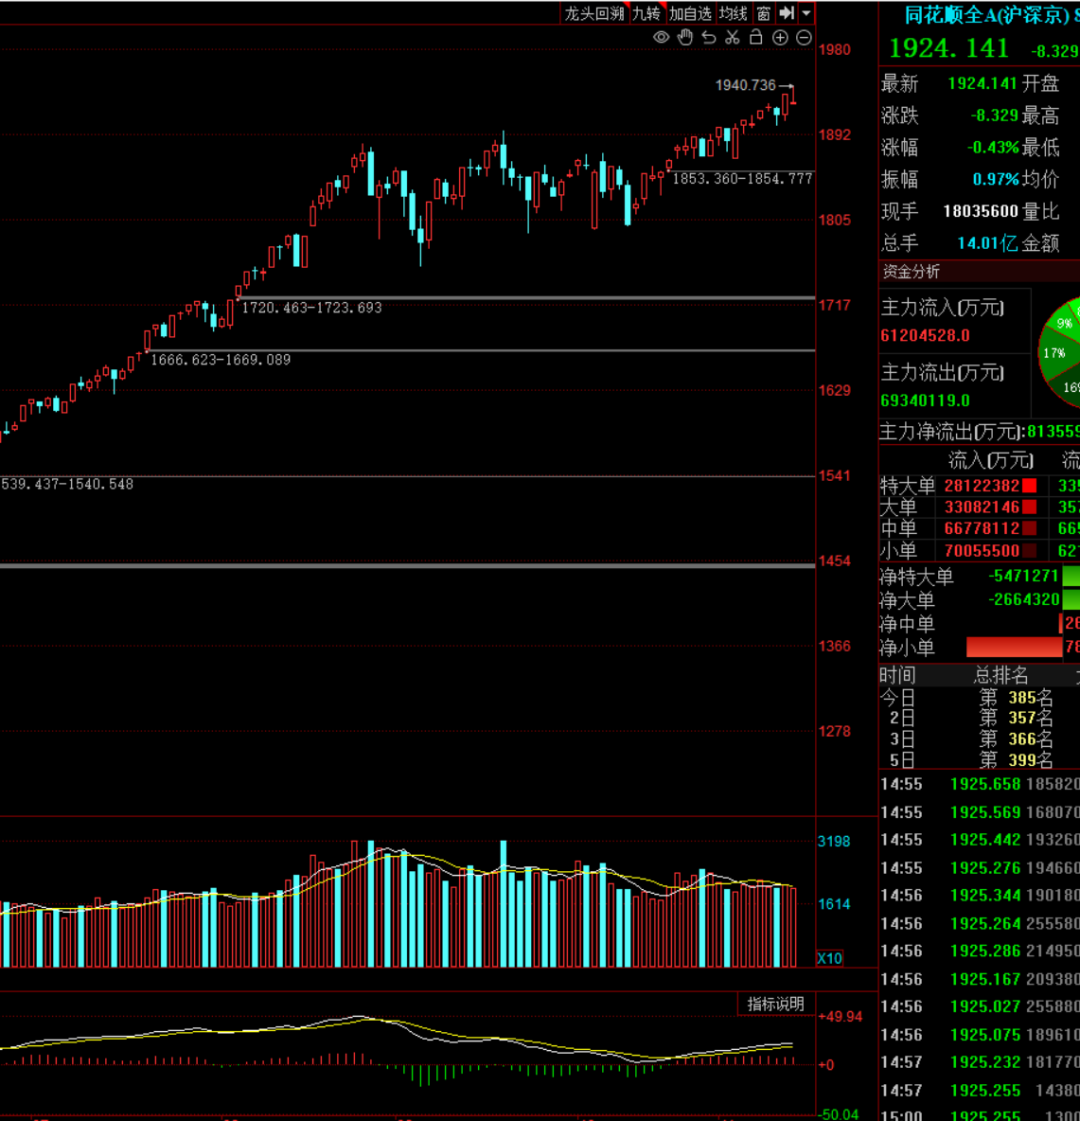Open the dropdown arrow beside the toolbar
The image size is (1080, 1121).
[806, 13]
